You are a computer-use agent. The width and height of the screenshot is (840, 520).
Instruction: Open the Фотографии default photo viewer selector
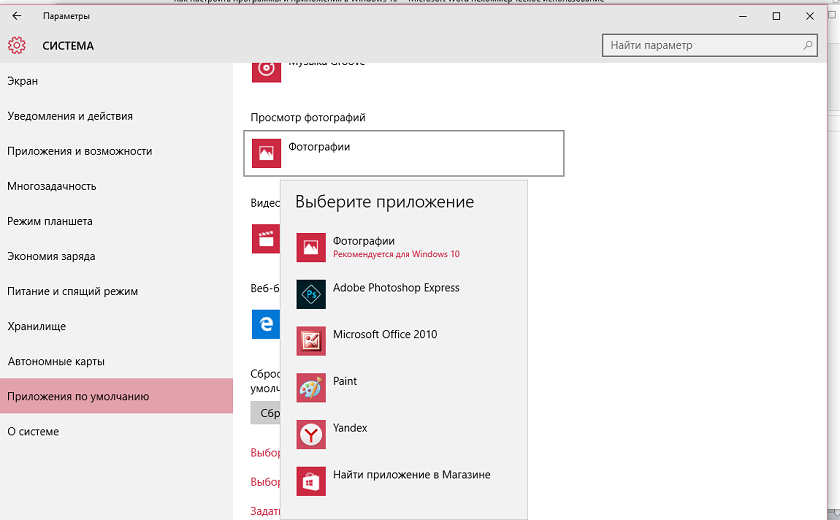[403, 153]
